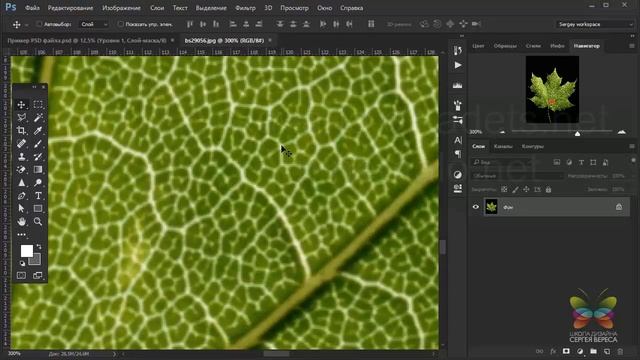Select the Magic Wand tool
640x360 pixels.
[38, 118]
